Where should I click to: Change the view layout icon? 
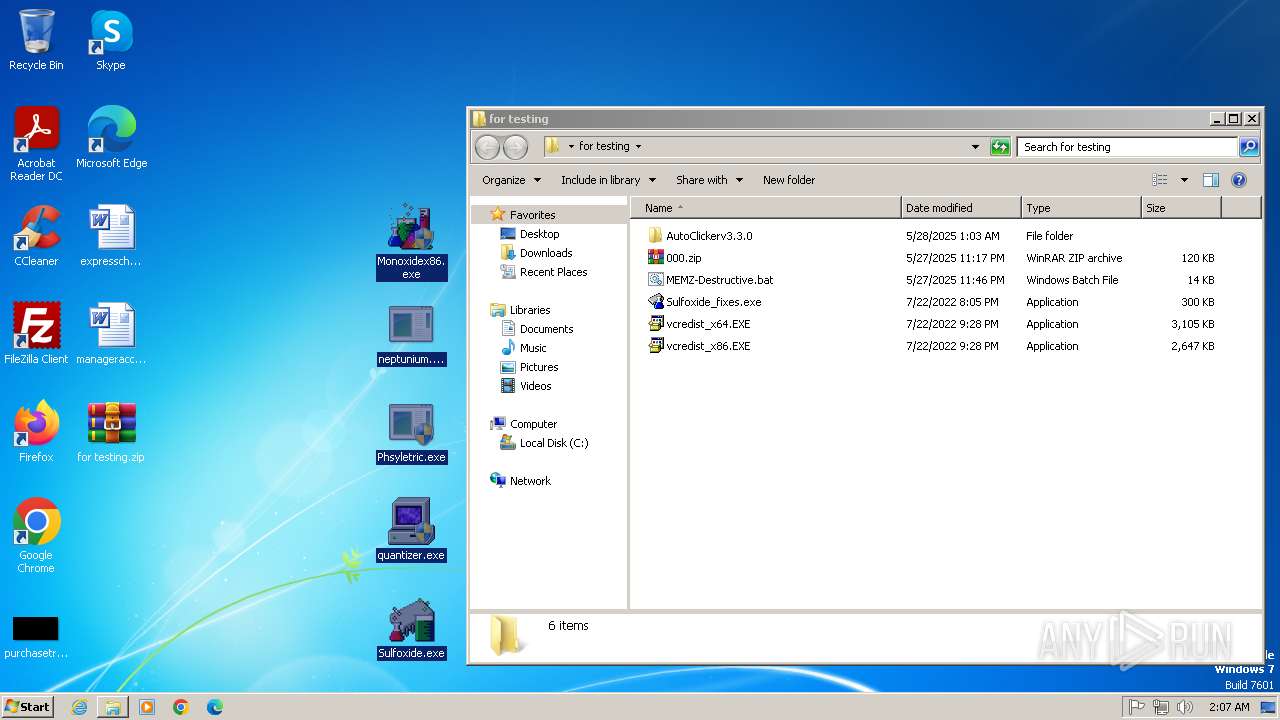point(1160,180)
